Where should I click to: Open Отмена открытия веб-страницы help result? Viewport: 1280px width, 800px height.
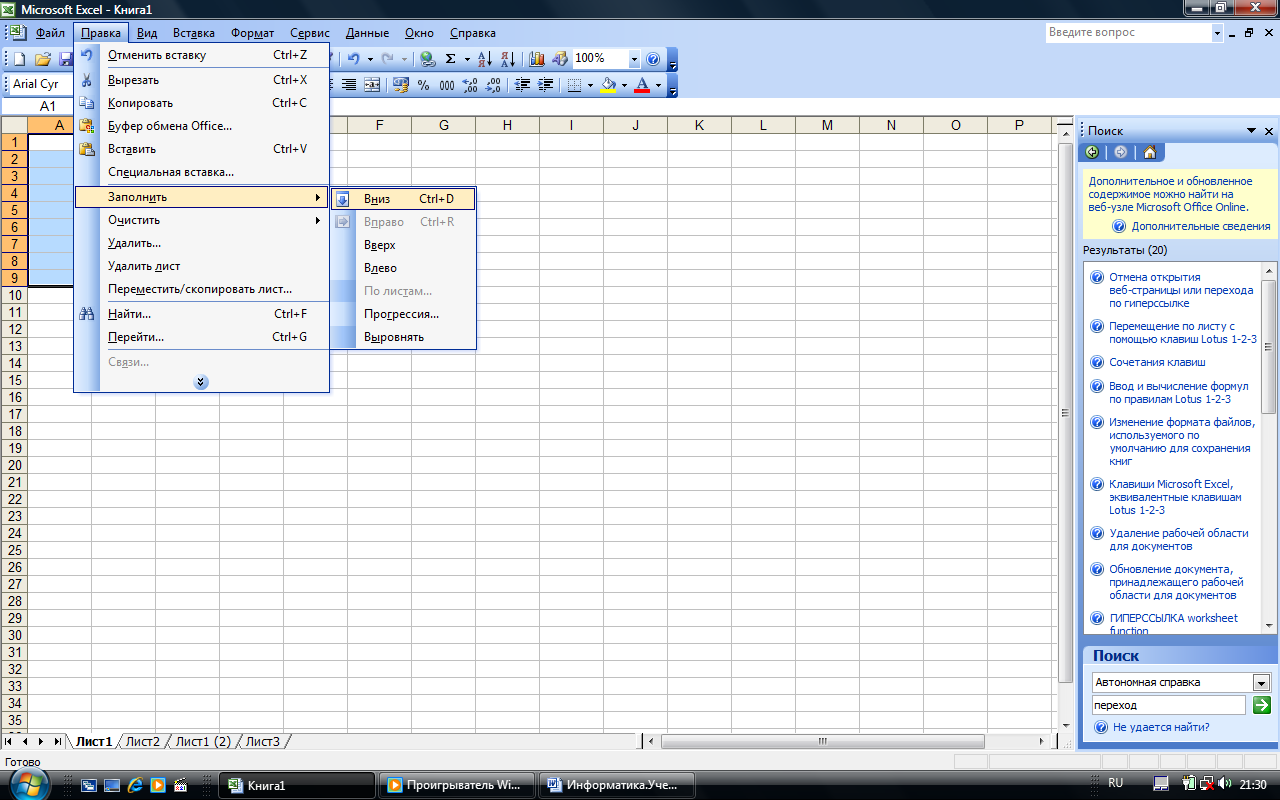(1181, 290)
